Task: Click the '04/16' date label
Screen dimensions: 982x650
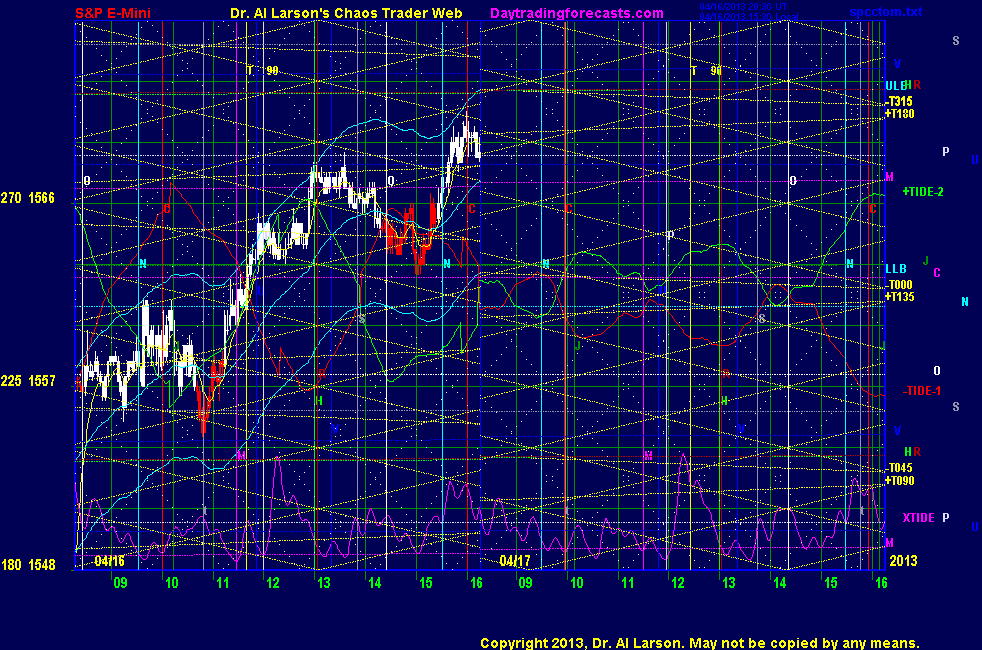Action: [x=110, y=561]
